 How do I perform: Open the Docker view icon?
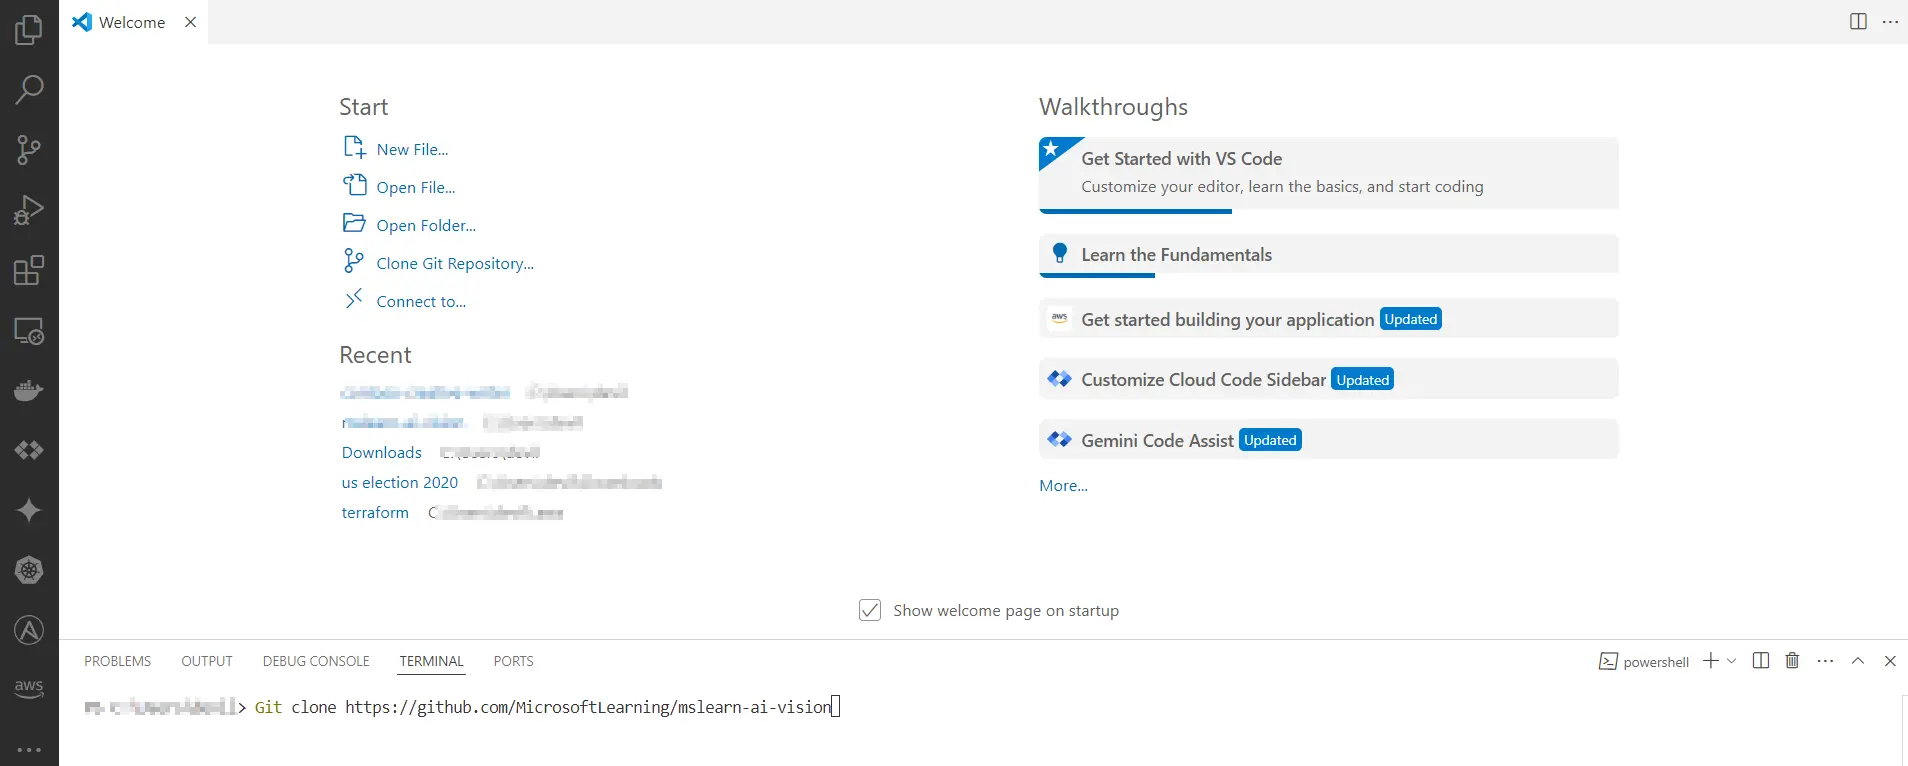[x=29, y=391]
